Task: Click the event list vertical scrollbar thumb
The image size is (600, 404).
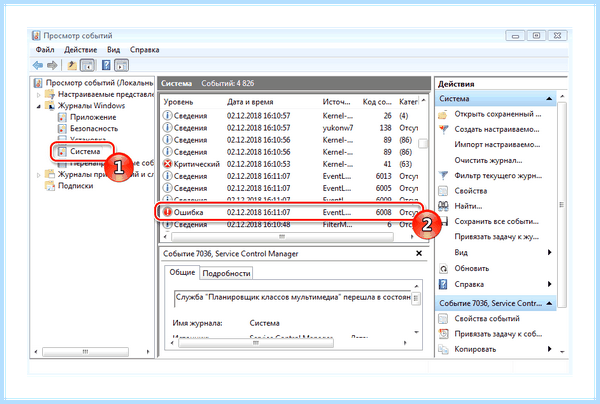Action: coord(422,143)
